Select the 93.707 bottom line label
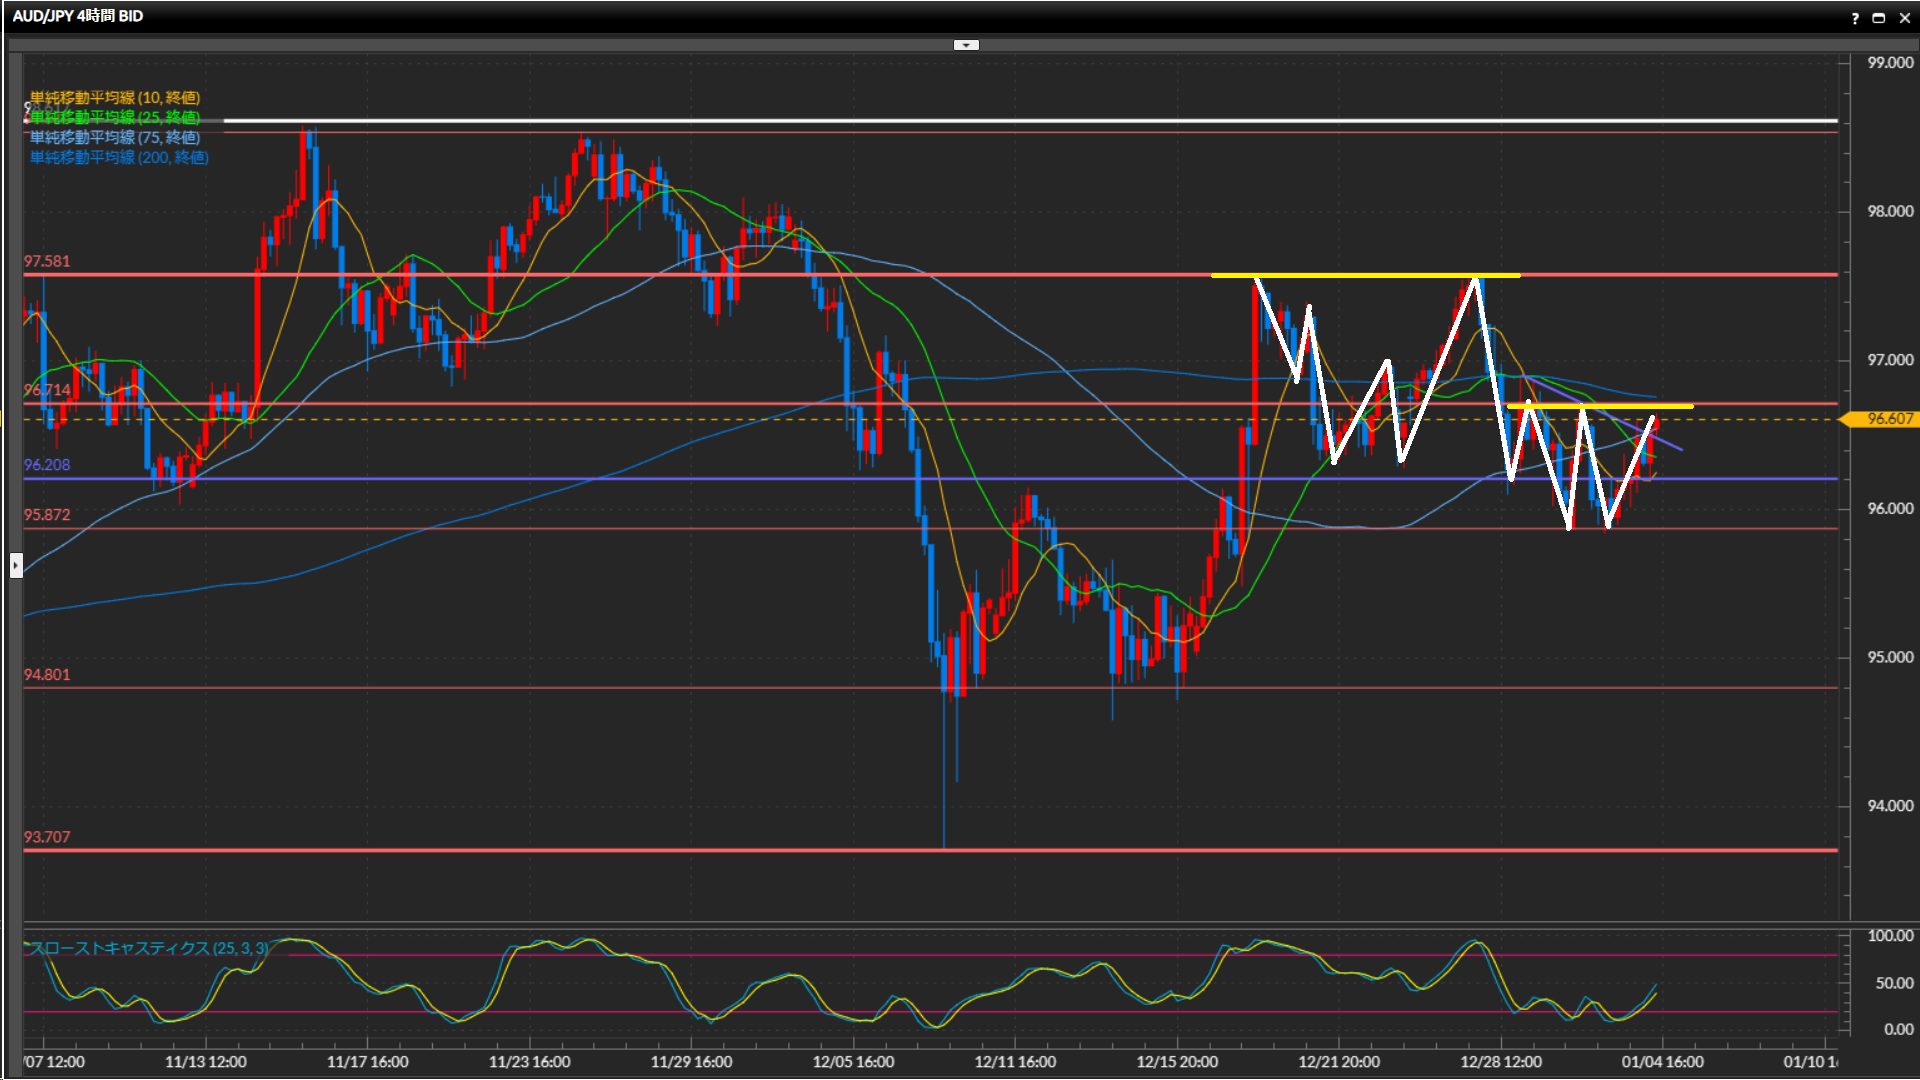 click(47, 837)
